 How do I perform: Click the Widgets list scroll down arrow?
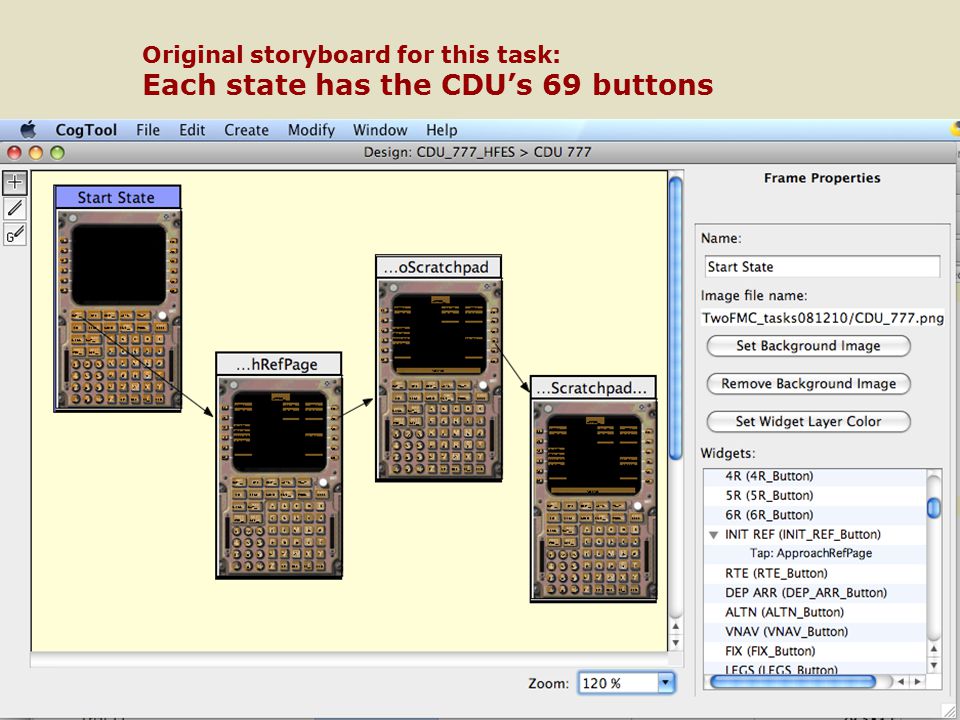tap(934, 665)
